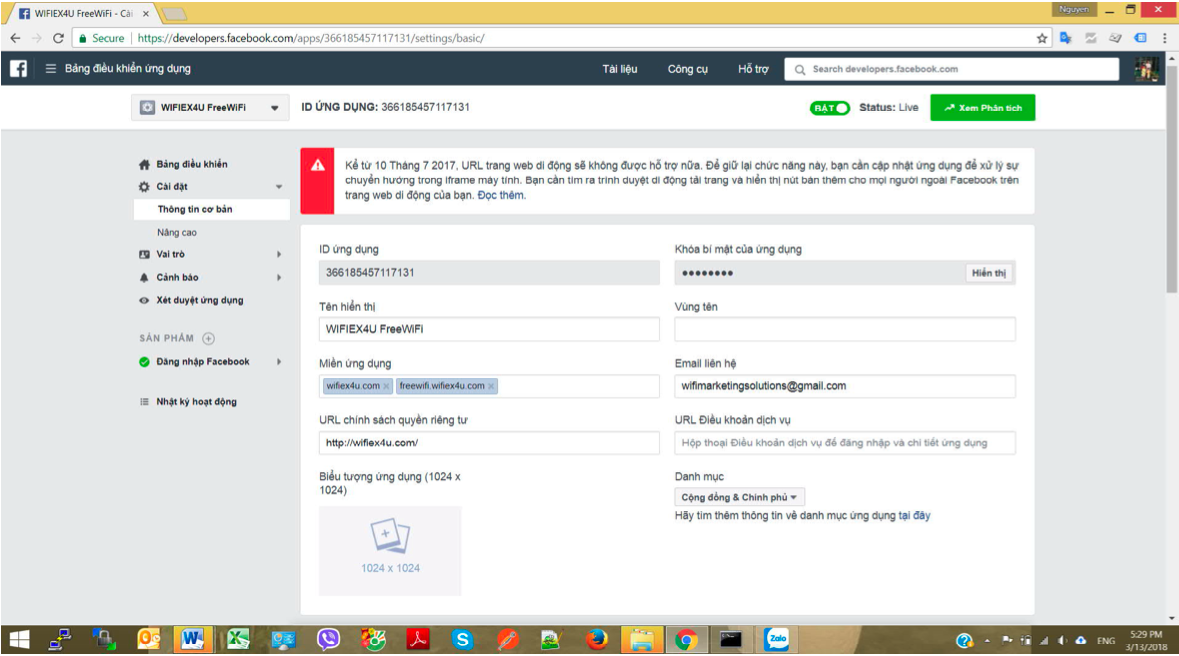1179x656 pixels.
Task: Click the list icon for Nhật ký hoạt động
Action: click(x=144, y=402)
